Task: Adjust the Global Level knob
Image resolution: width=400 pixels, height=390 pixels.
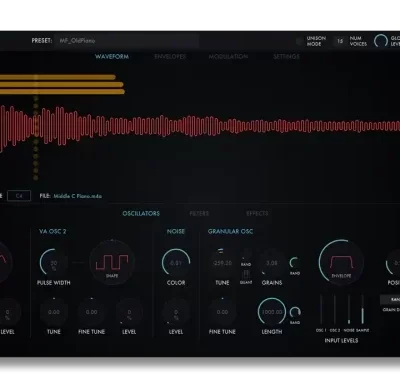Action: 381,41
